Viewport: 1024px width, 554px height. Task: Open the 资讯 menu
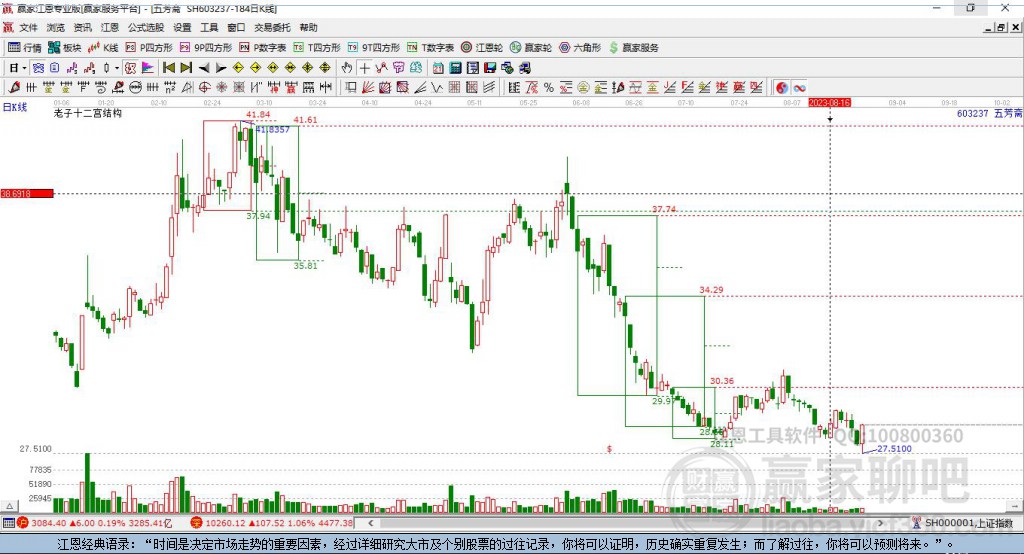coord(82,27)
